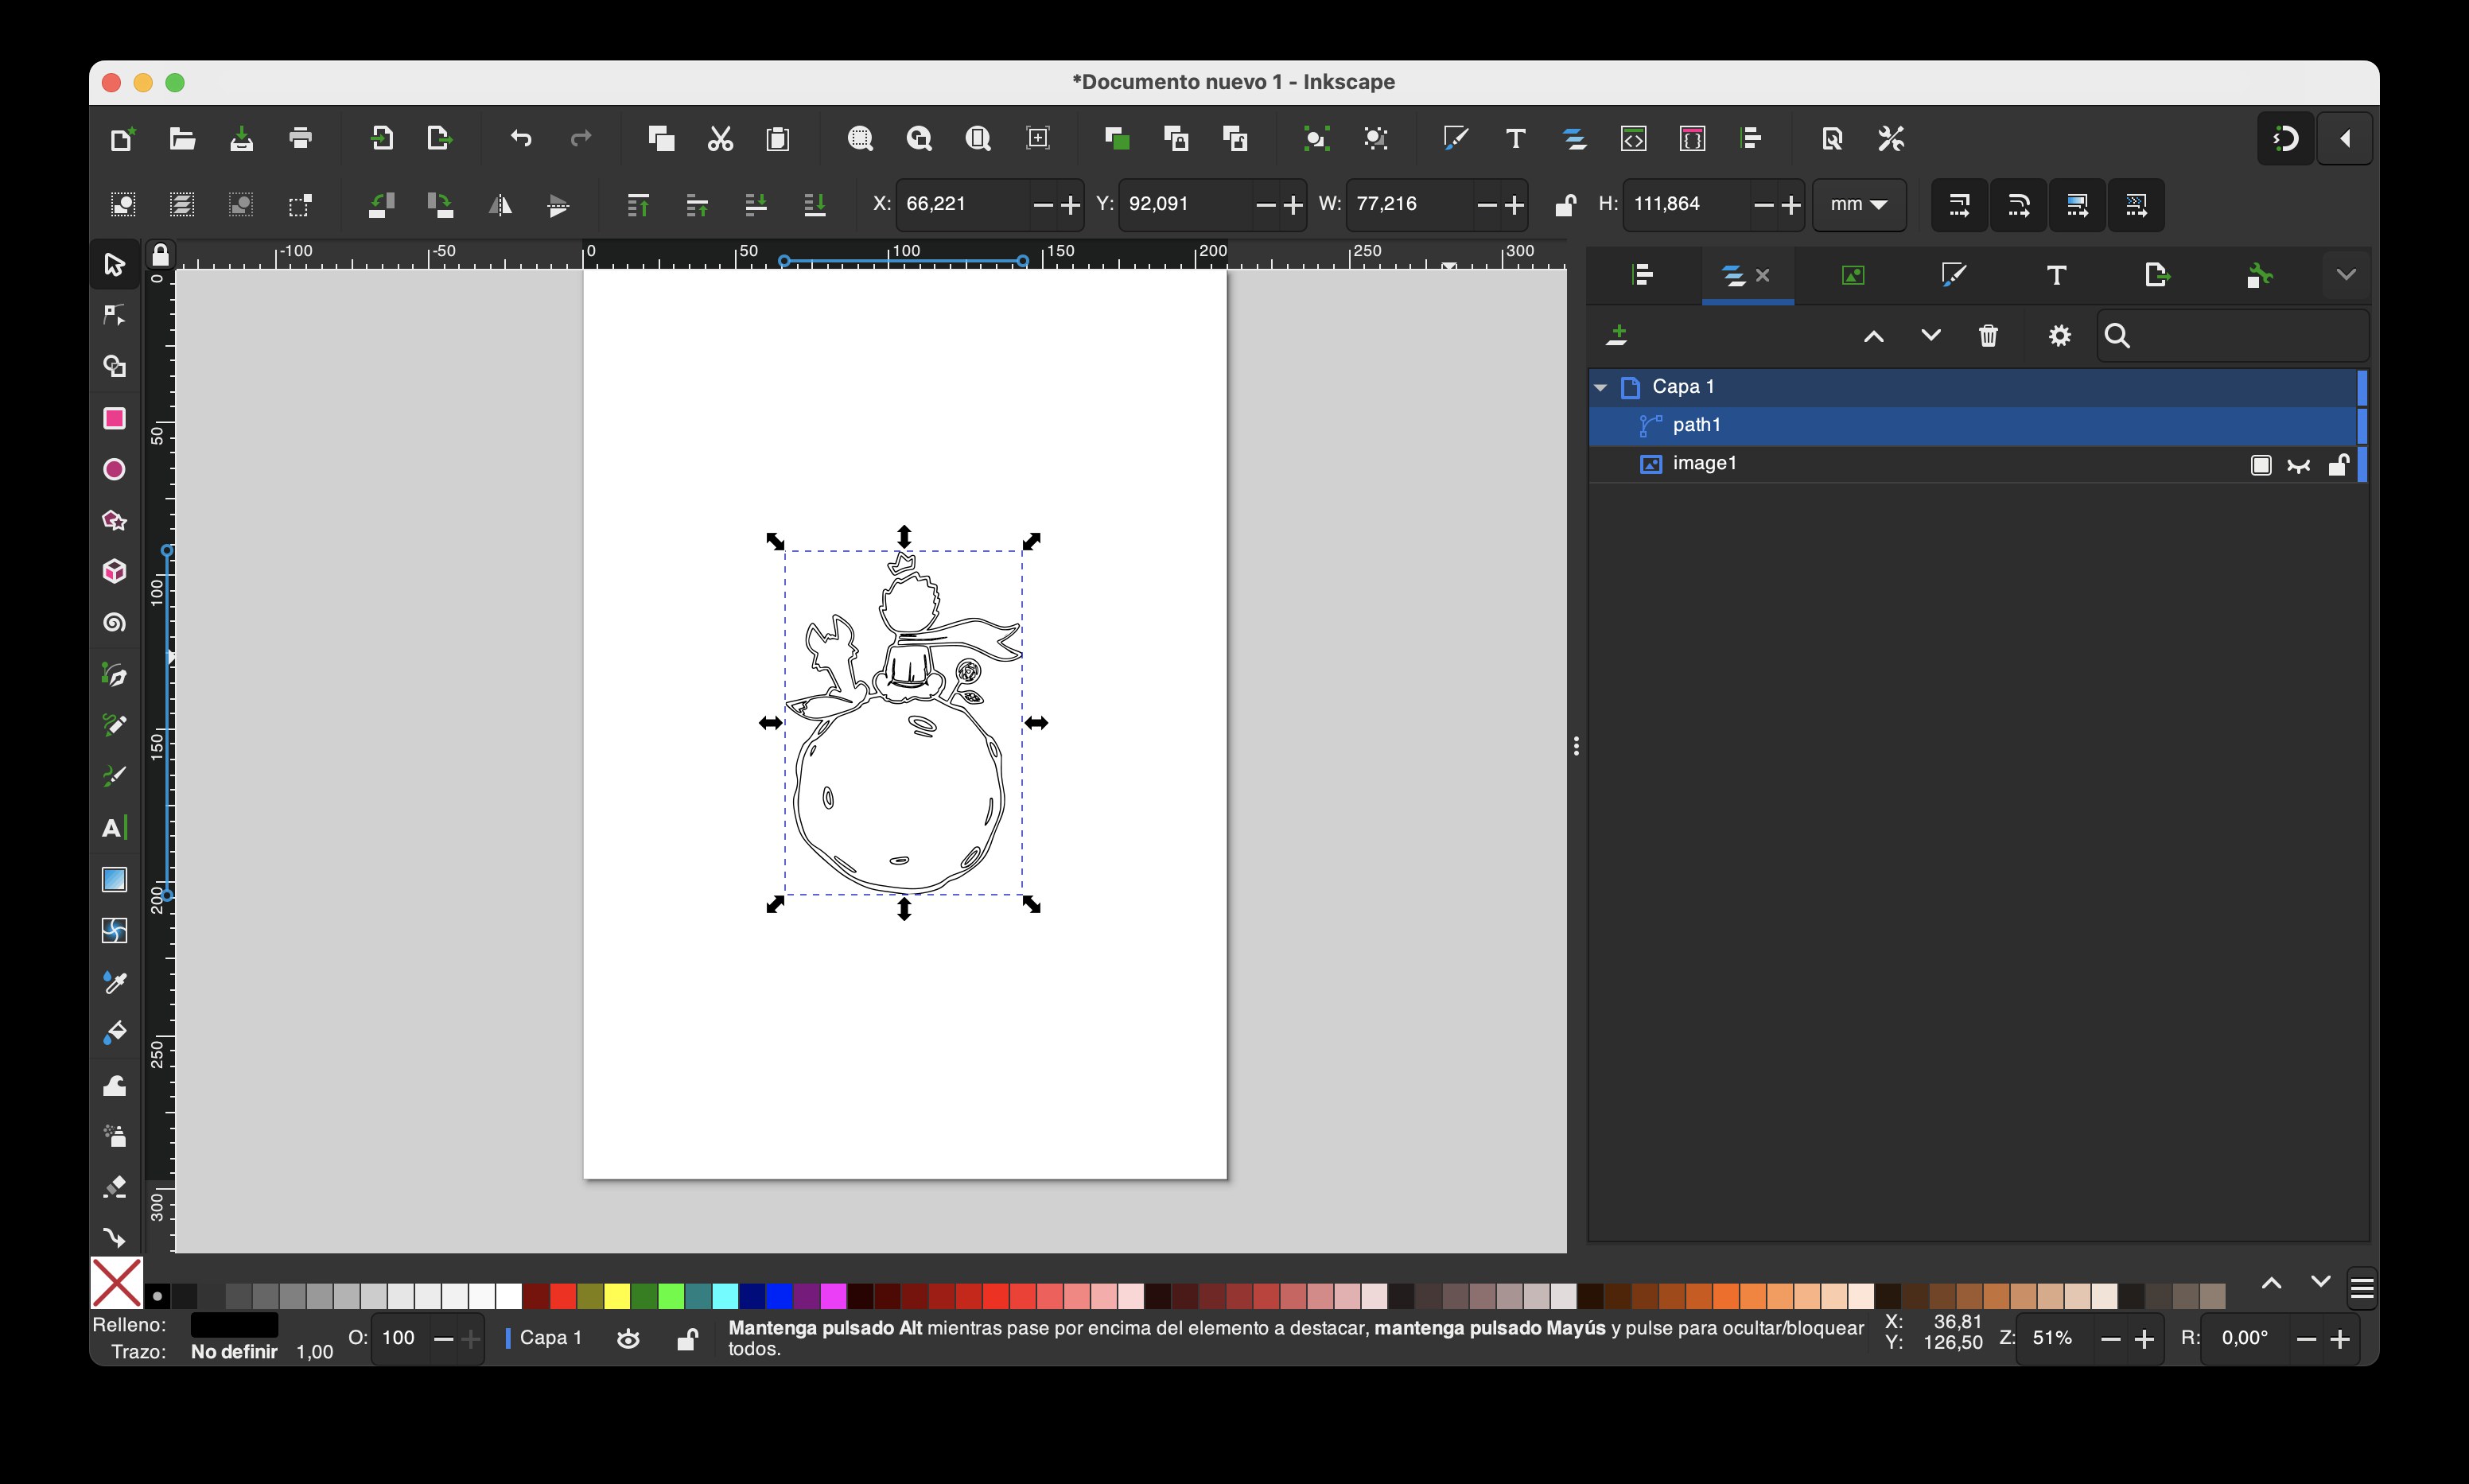Viewport: 2469px width, 1484px height.
Task: Select the 3D box tool
Action: [114, 571]
